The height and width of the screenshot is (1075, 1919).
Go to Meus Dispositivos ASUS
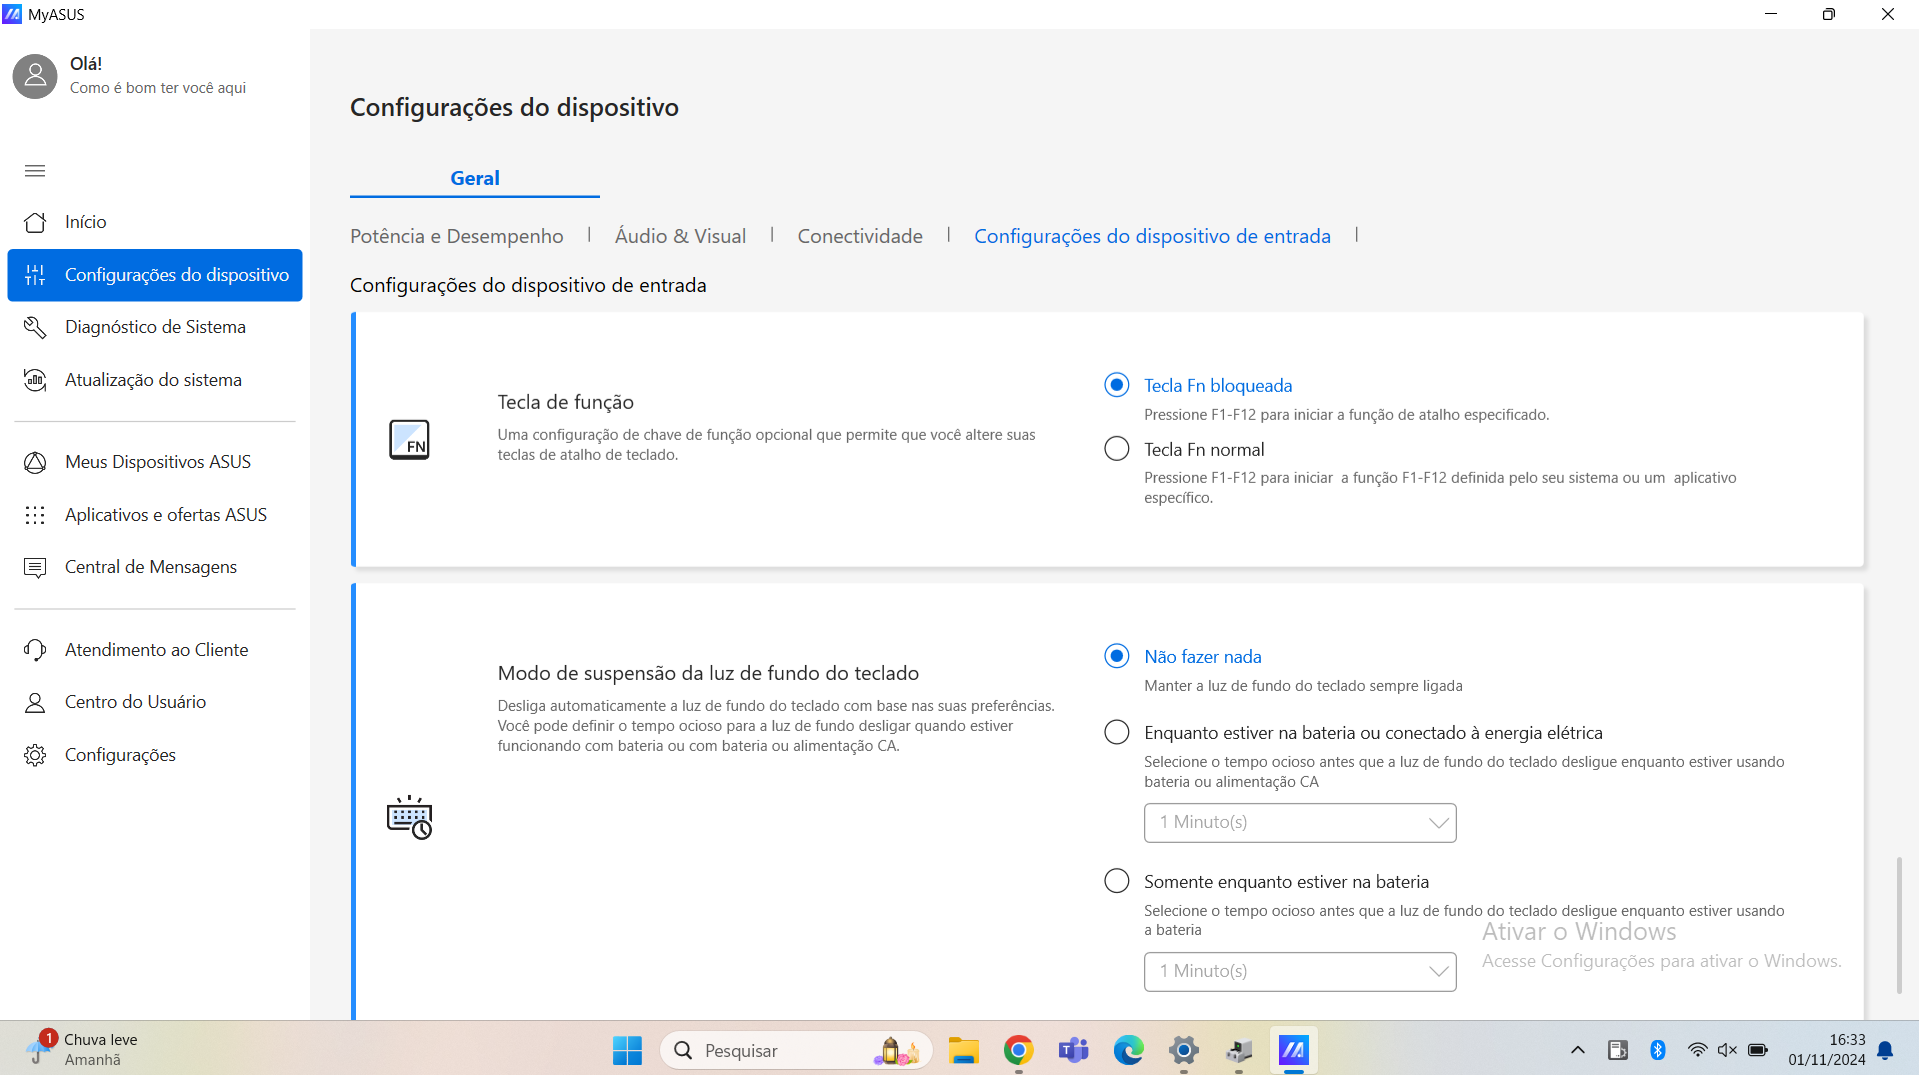click(155, 462)
